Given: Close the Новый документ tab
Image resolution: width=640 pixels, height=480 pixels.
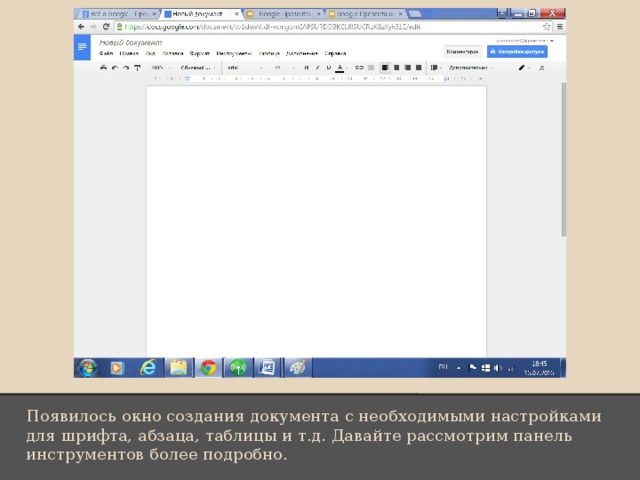Looking at the screenshot, I should point(236,14).
